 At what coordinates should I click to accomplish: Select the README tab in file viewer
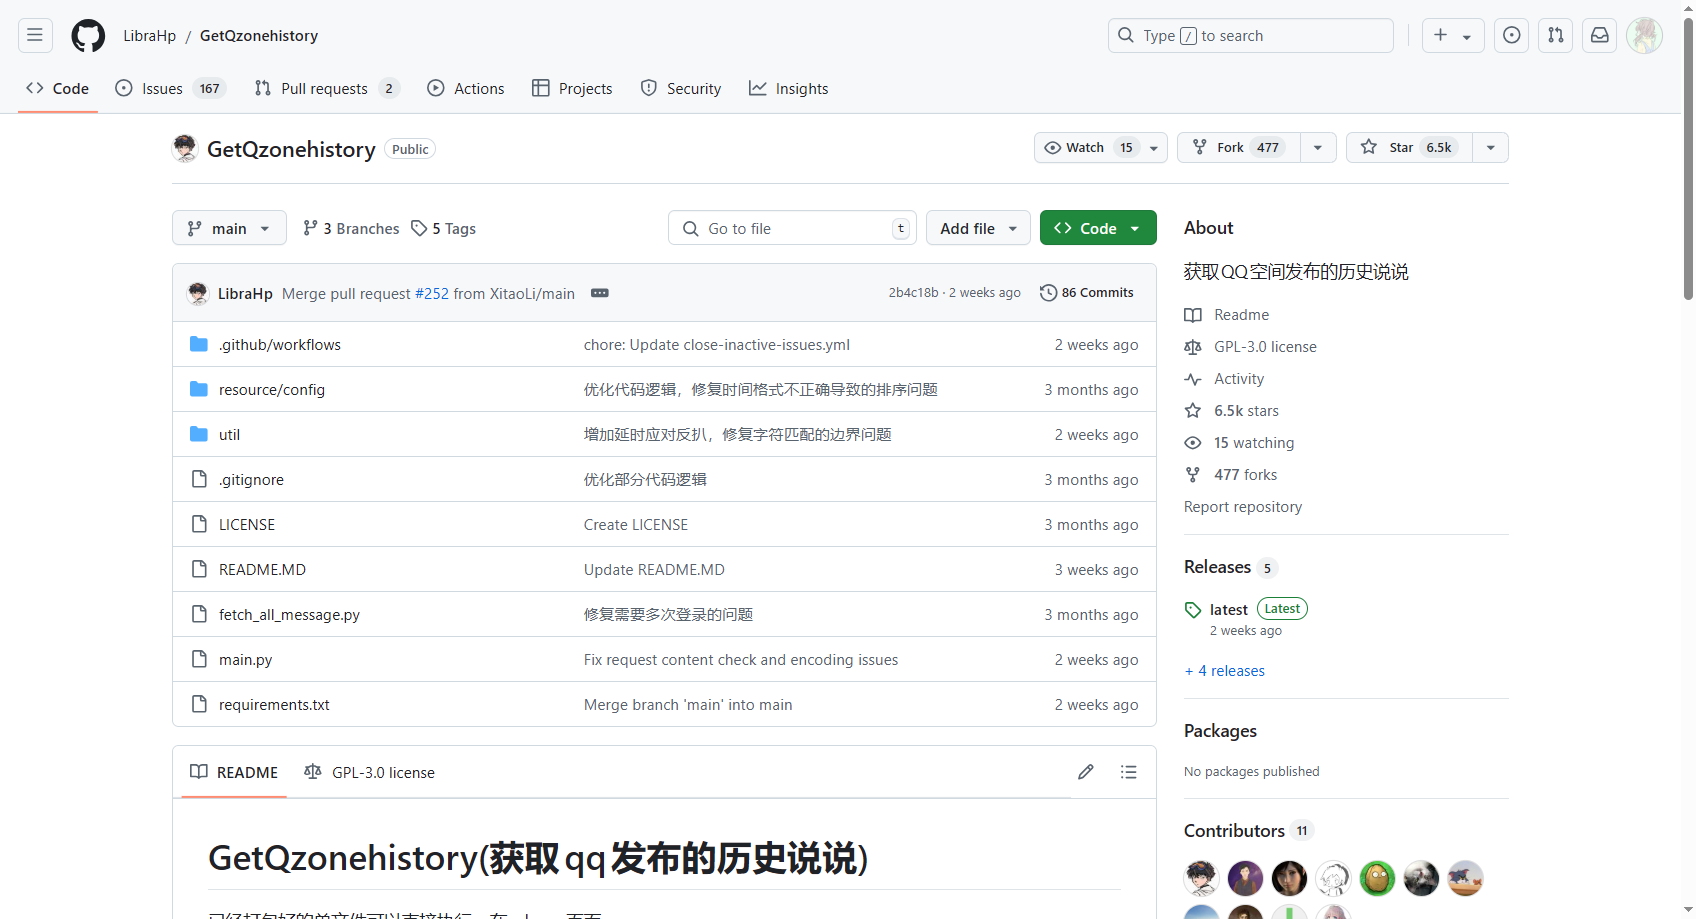point(234,772)
